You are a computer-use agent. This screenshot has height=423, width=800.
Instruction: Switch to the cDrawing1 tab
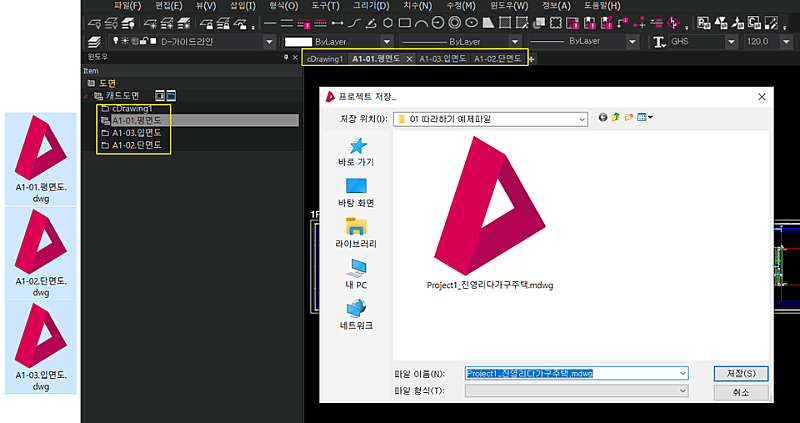coord(324,59)
